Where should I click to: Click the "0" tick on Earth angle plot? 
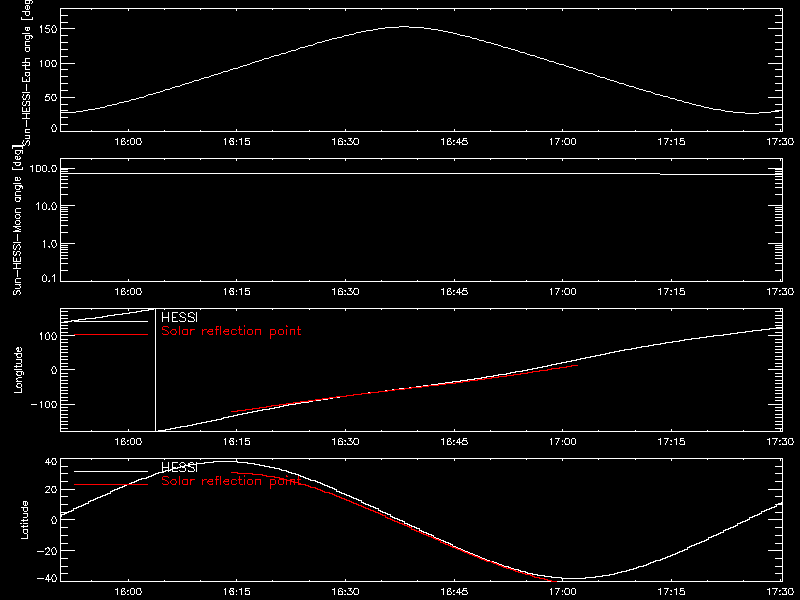(x=54, y=128)
